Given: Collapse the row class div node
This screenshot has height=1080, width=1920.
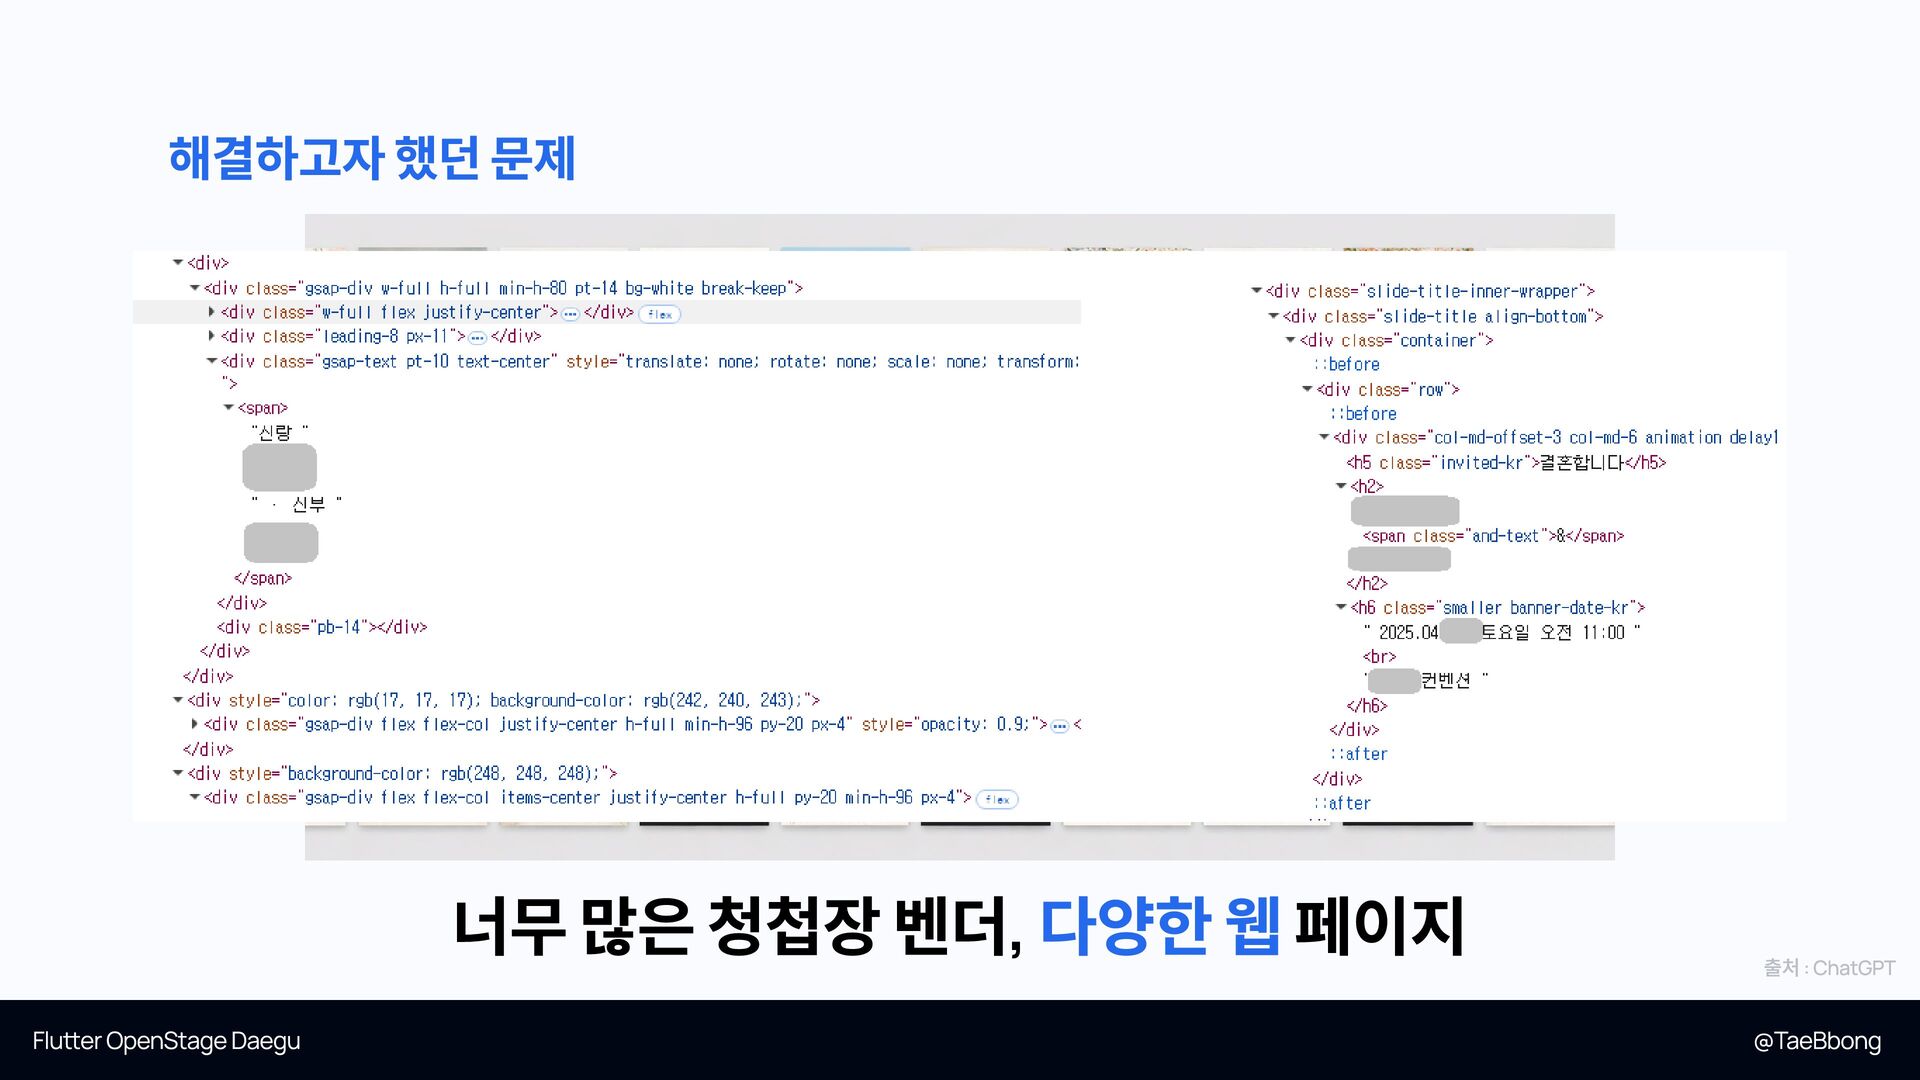Looking at the screenshot, I should pyautogui.click(x=1307, y=389).
